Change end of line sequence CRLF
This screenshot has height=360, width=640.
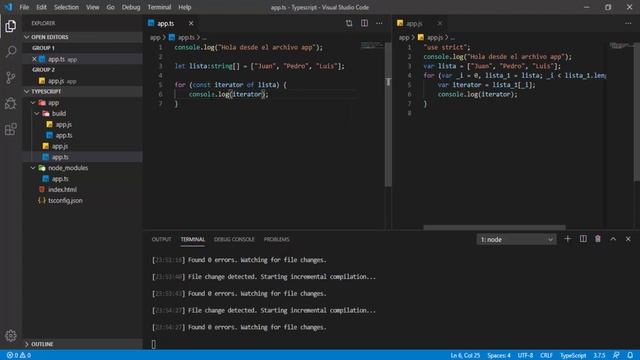click(546, 356)
